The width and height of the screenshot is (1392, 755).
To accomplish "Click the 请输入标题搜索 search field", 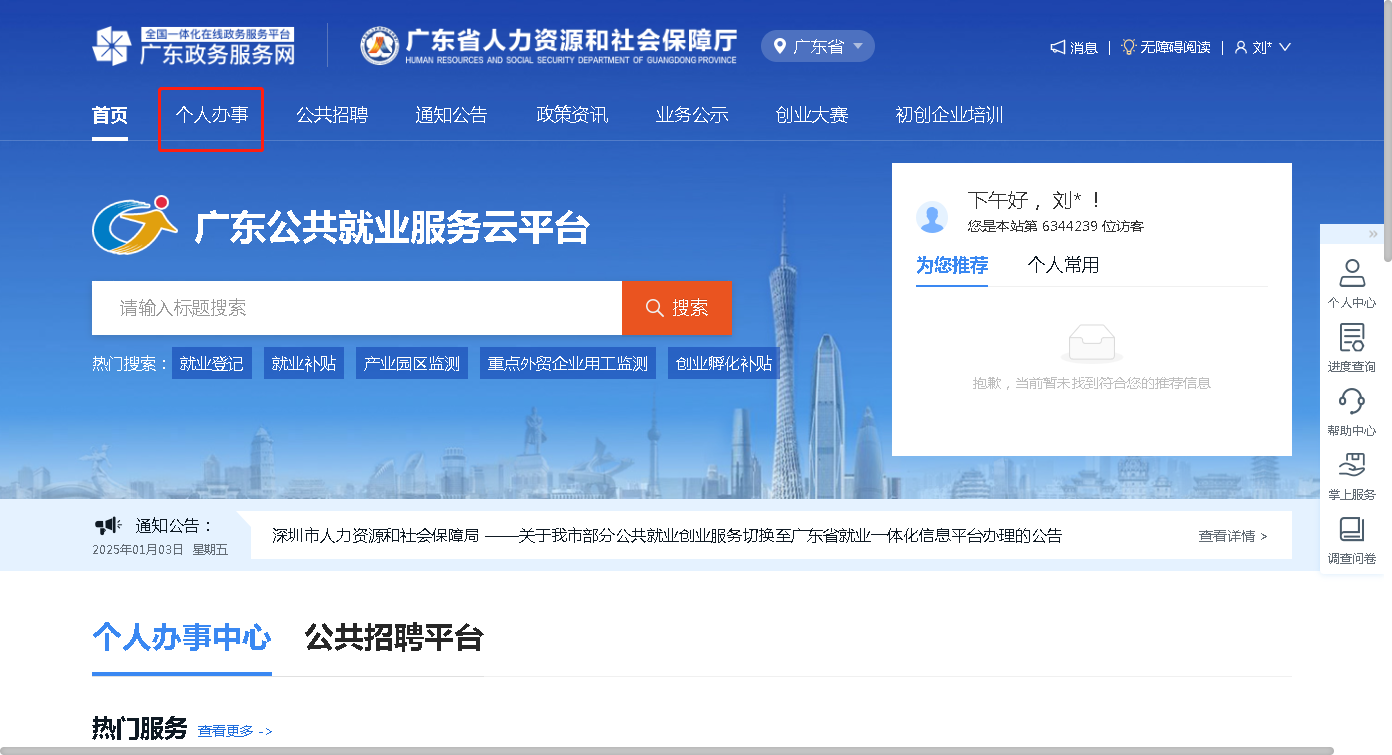I will pos(357,308).
